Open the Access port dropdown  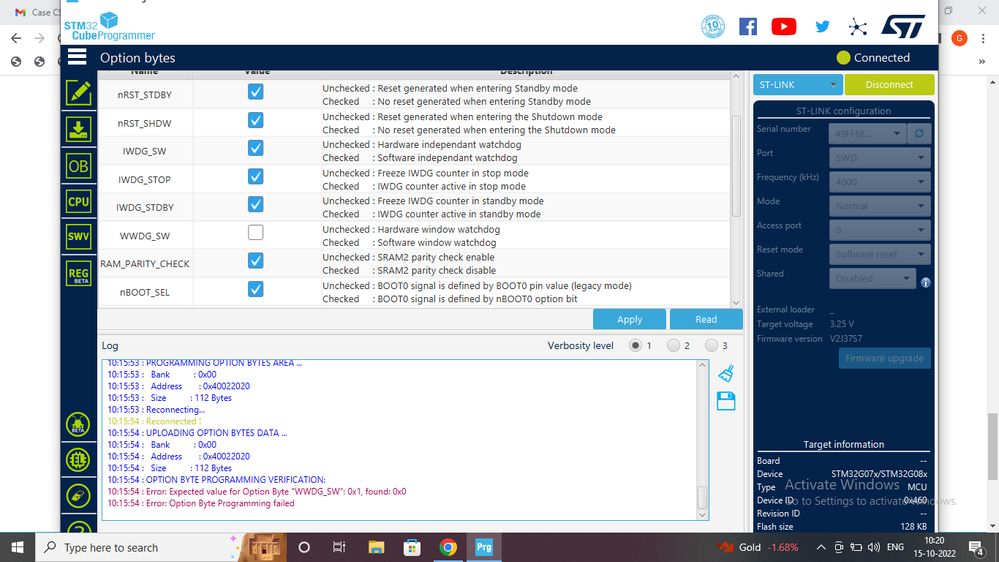pos(879,230)
